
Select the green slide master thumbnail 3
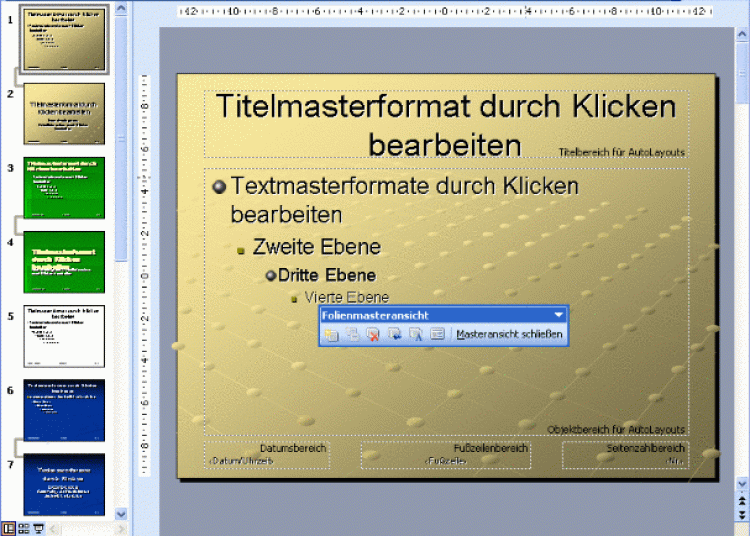tap(64, 187)
